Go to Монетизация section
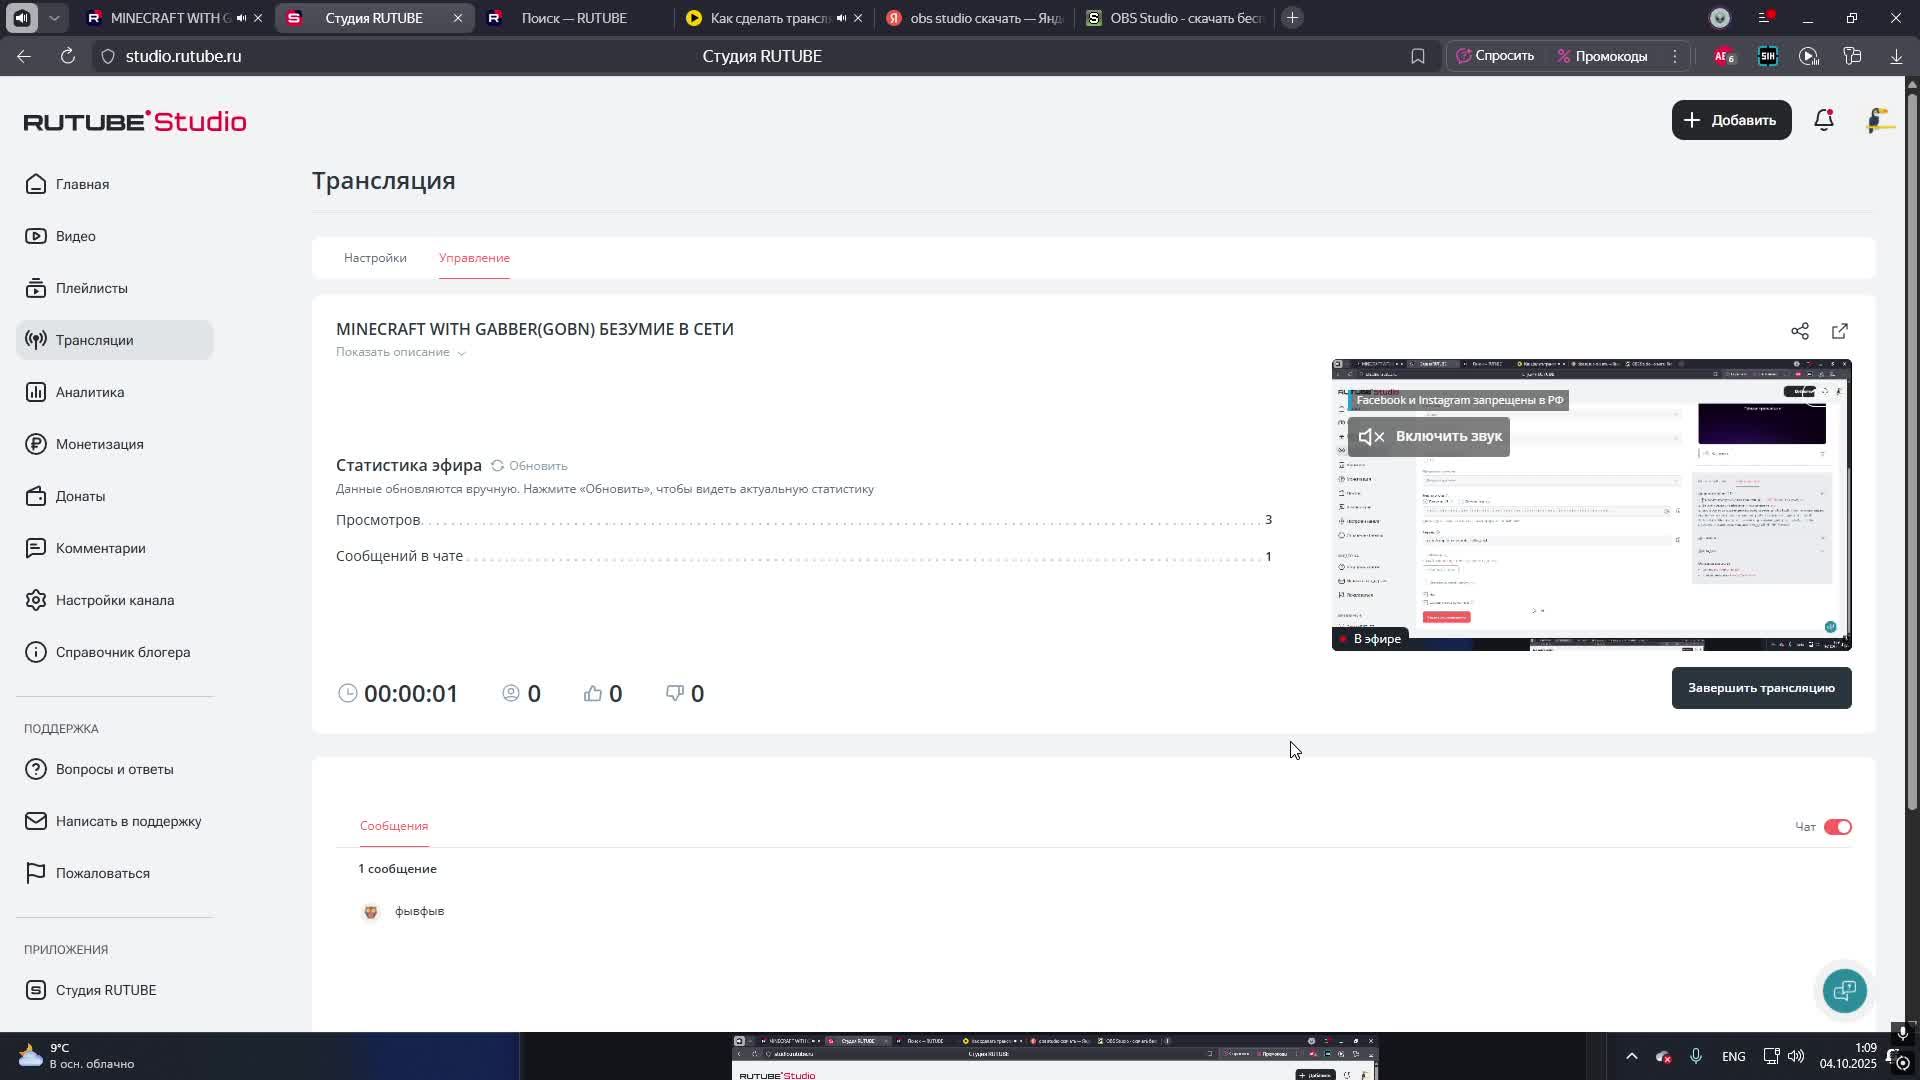Screen dimensions: 1920x1080 99,444
